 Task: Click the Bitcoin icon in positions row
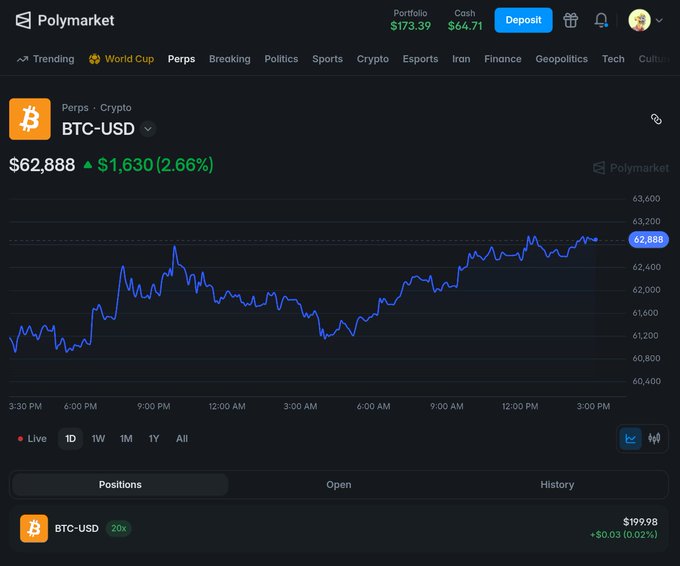click(x=34, y=528)
